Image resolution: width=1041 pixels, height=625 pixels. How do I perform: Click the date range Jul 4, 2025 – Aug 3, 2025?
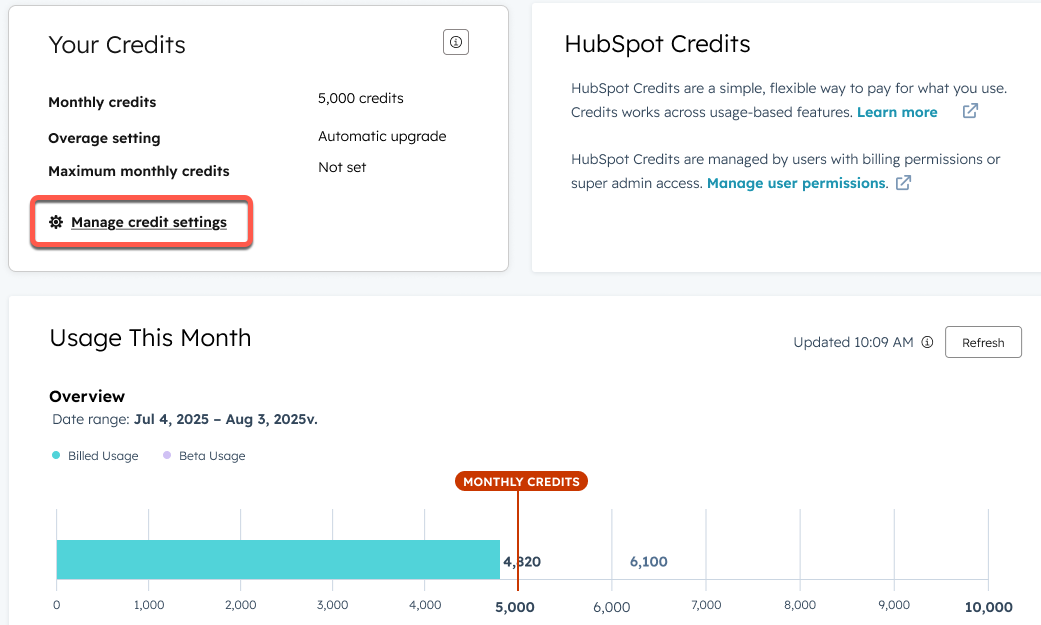[226, 420]
